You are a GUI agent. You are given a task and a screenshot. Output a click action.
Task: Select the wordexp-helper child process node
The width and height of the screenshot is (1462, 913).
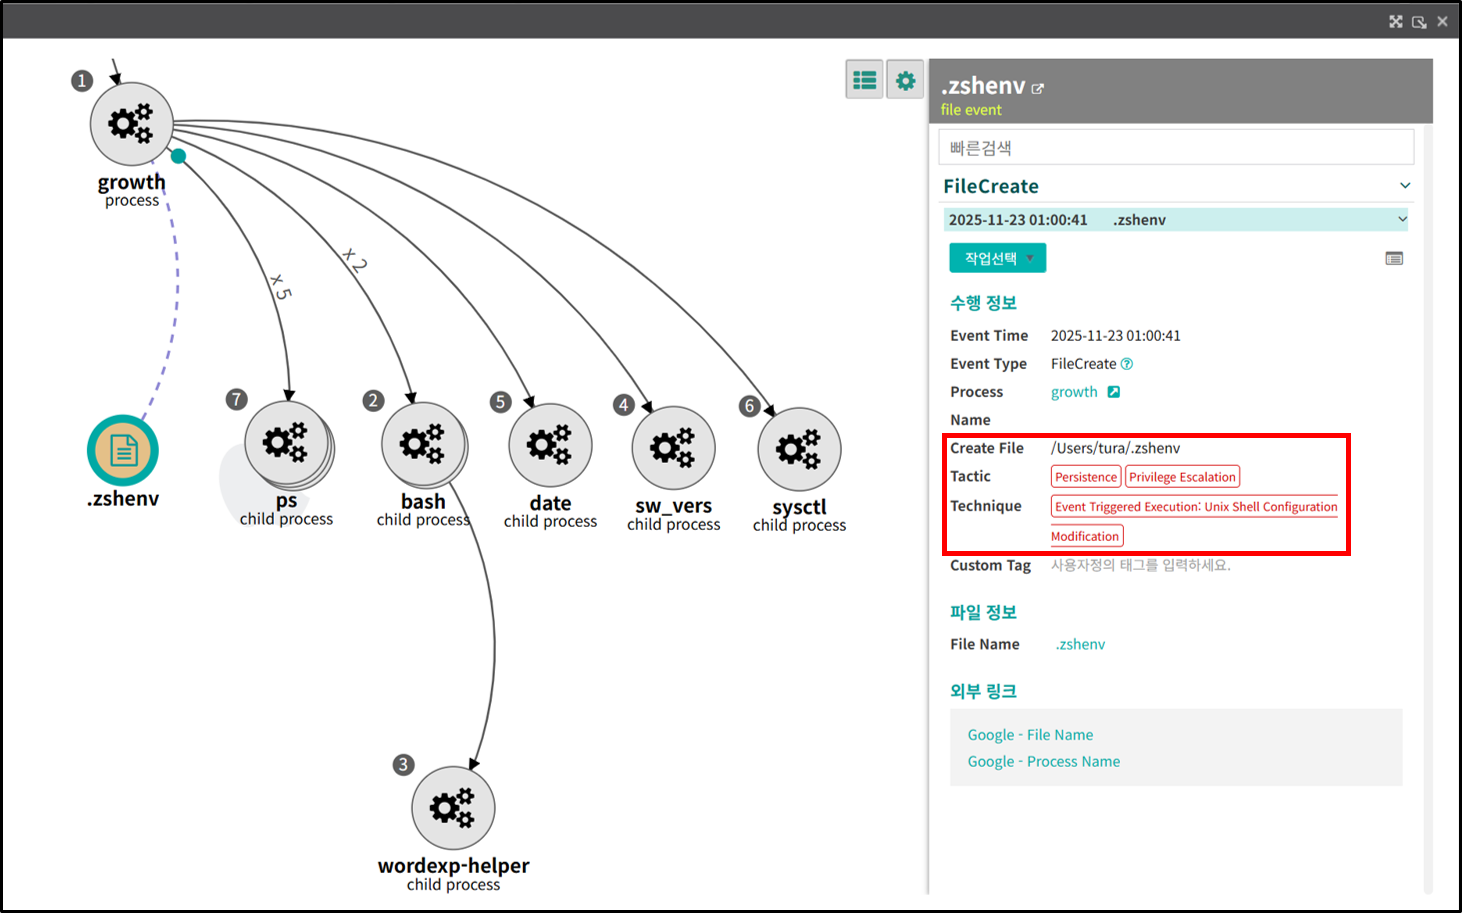[x=453, y=808]
